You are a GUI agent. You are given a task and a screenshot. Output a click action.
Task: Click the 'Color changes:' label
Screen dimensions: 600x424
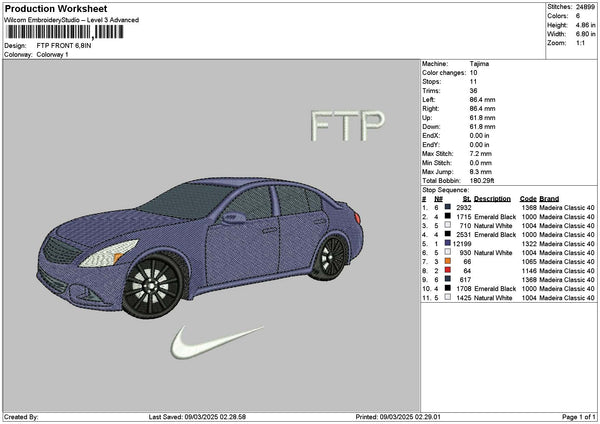[444, 73]
